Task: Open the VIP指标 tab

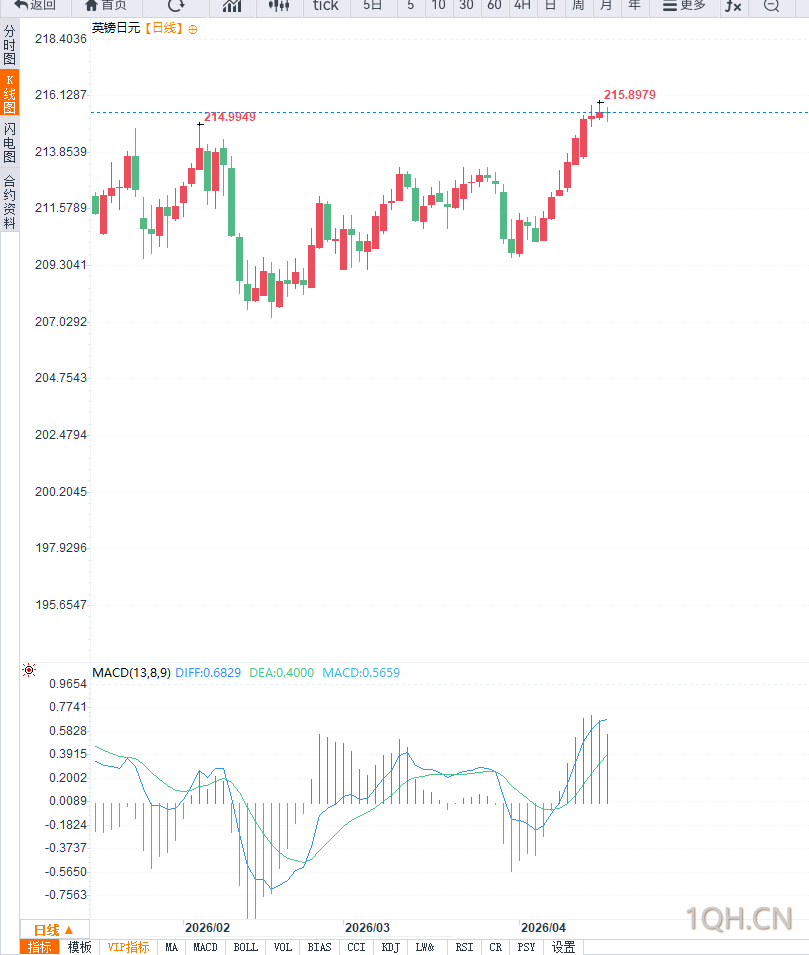Action: tap(128, 947)
